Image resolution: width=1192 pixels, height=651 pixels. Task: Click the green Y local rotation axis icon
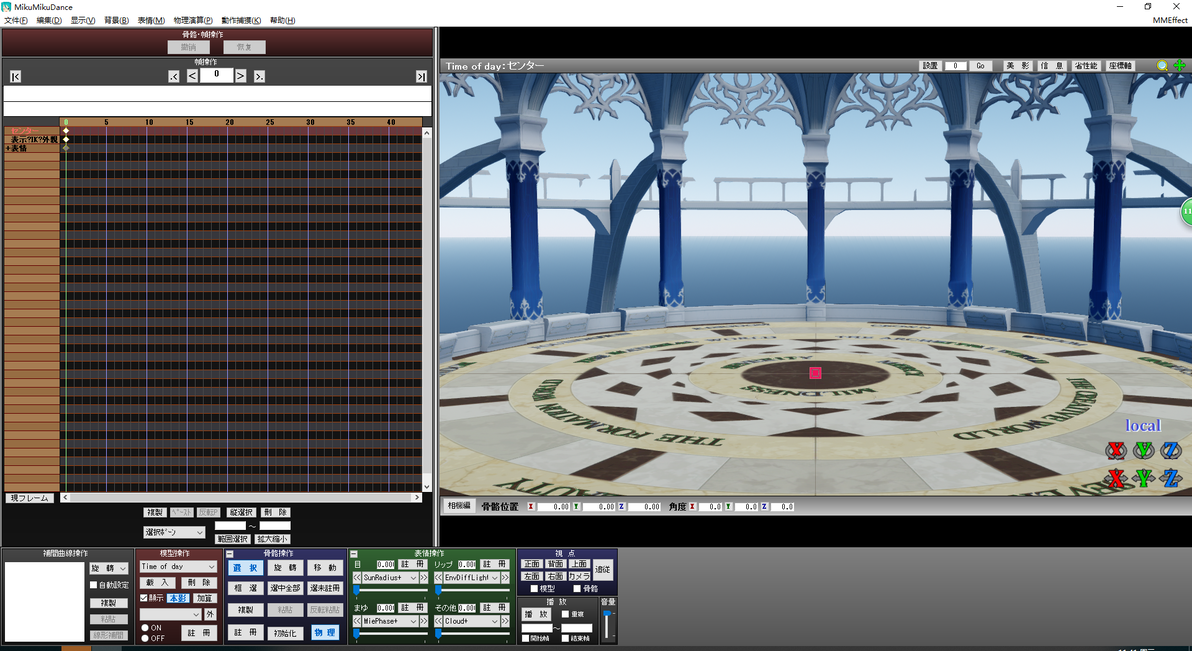1143,450
